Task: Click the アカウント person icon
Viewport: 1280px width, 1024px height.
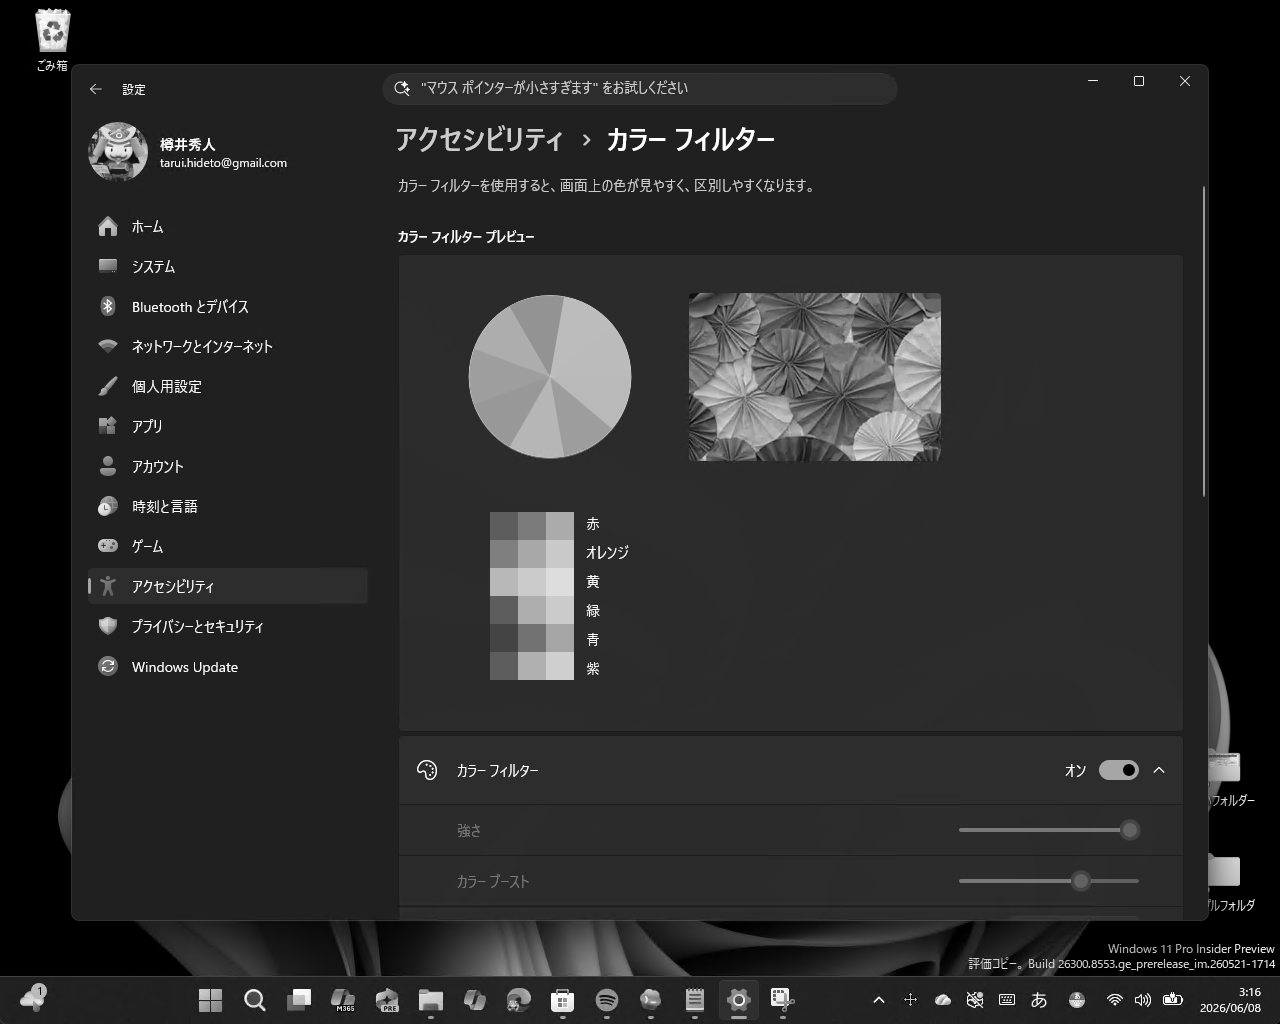Action: (108, 466)
